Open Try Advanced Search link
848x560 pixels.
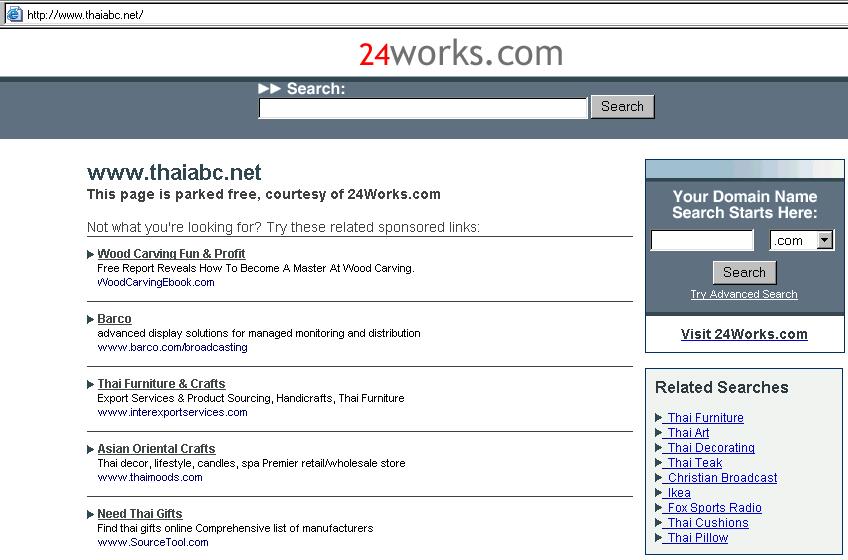pos(744,294)
